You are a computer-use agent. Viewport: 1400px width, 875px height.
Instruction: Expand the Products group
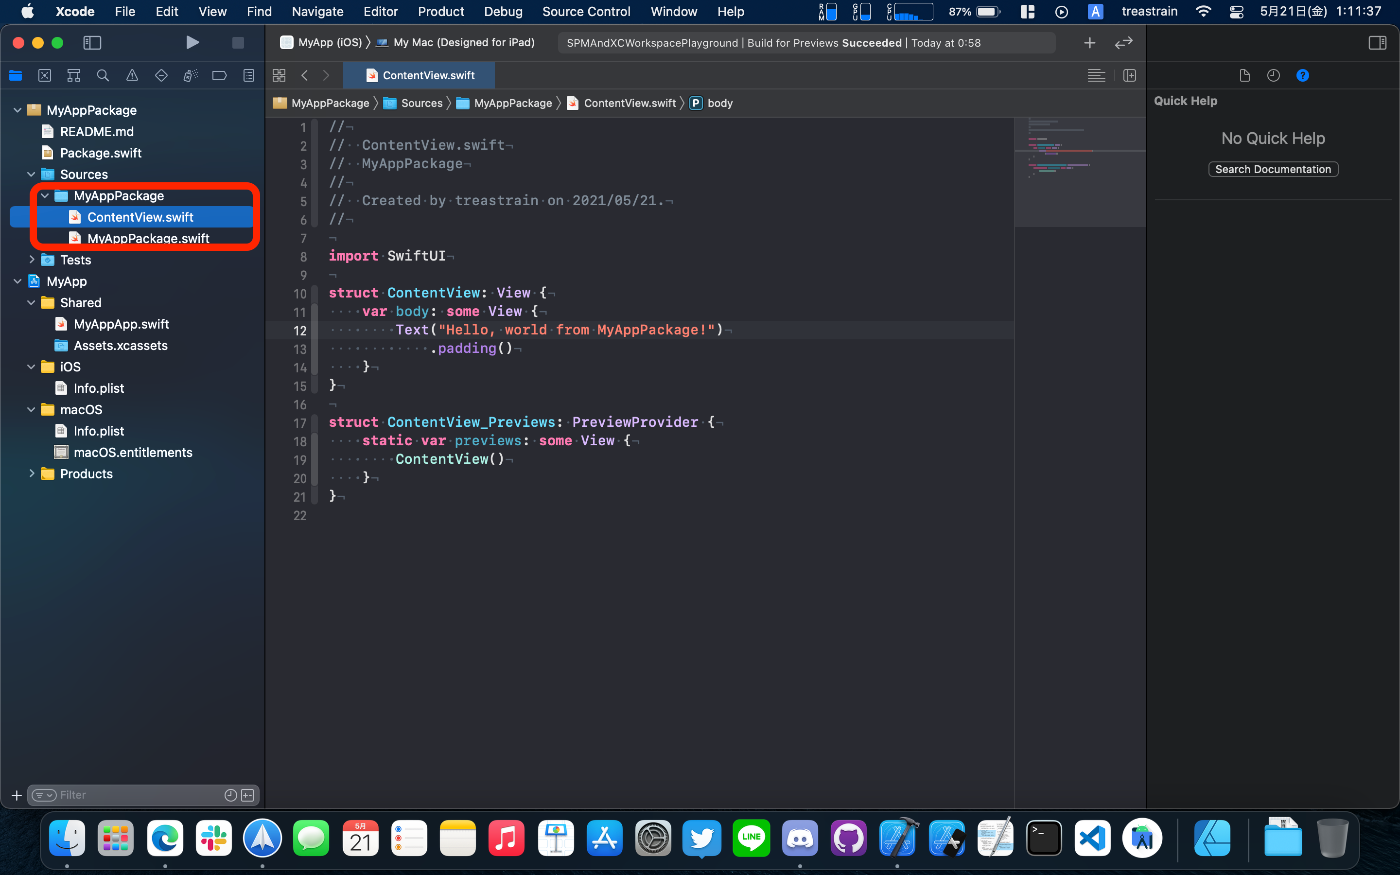point(32,474)
